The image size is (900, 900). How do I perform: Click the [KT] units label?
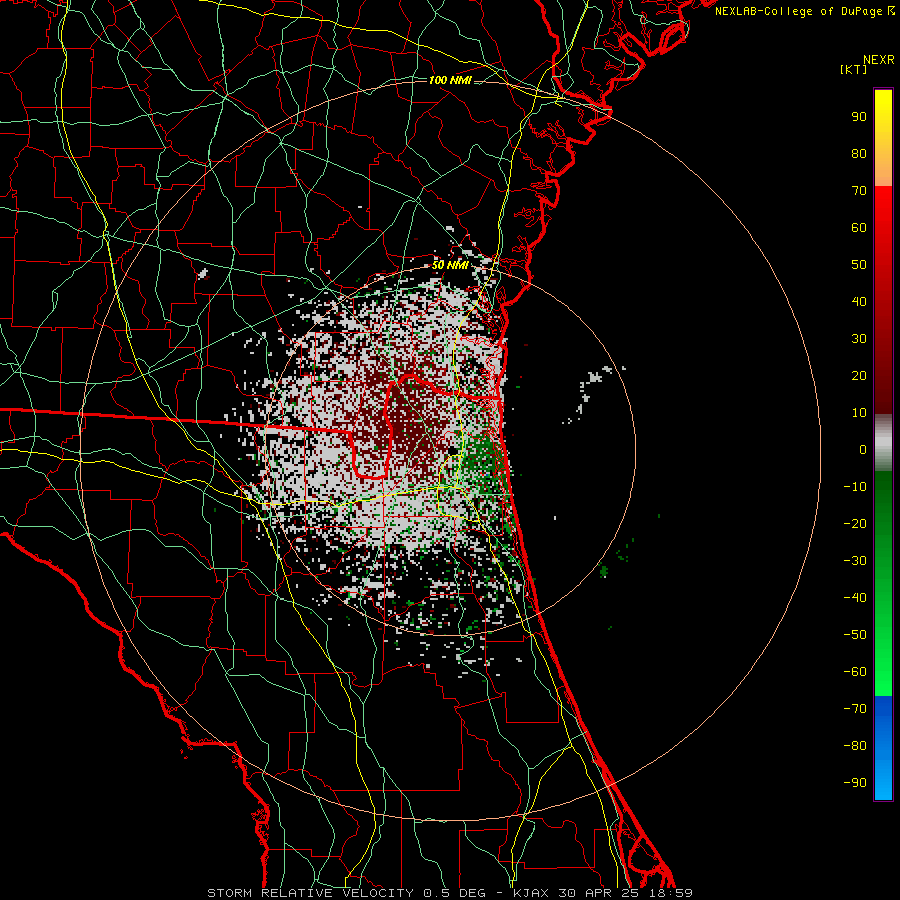pos(854,69)
